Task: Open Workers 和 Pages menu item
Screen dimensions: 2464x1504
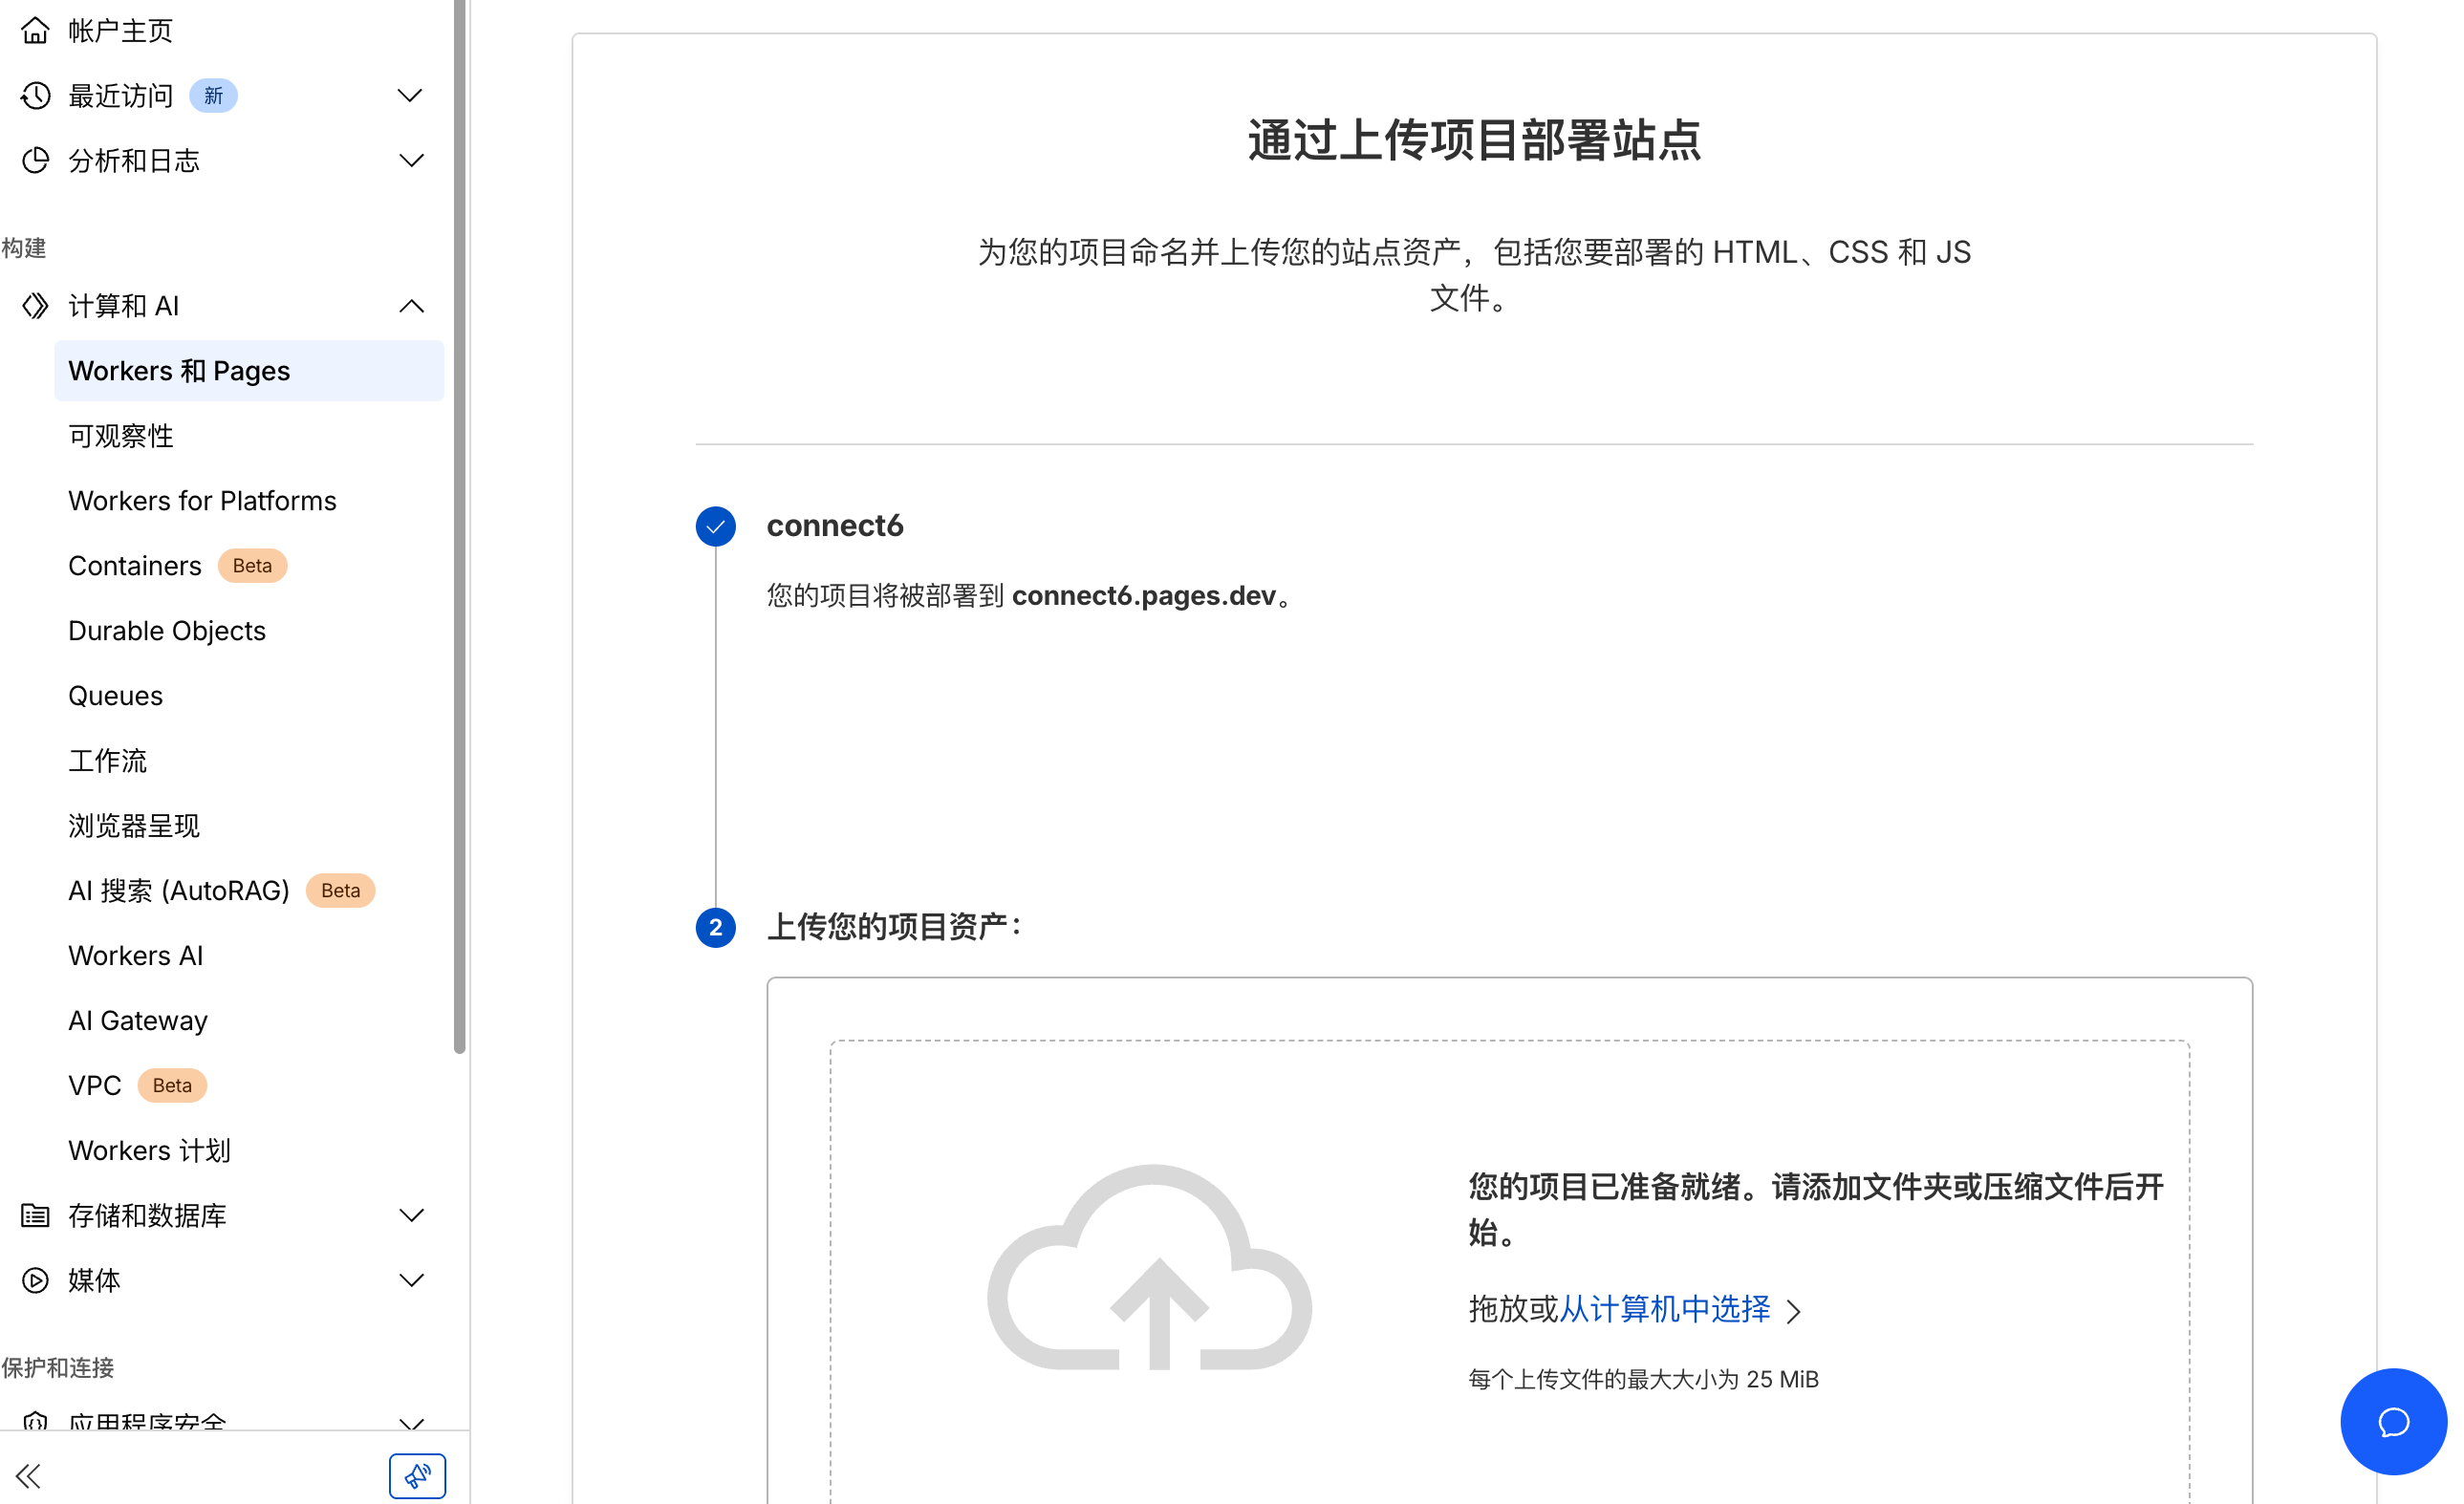Action: click(180, 371)
